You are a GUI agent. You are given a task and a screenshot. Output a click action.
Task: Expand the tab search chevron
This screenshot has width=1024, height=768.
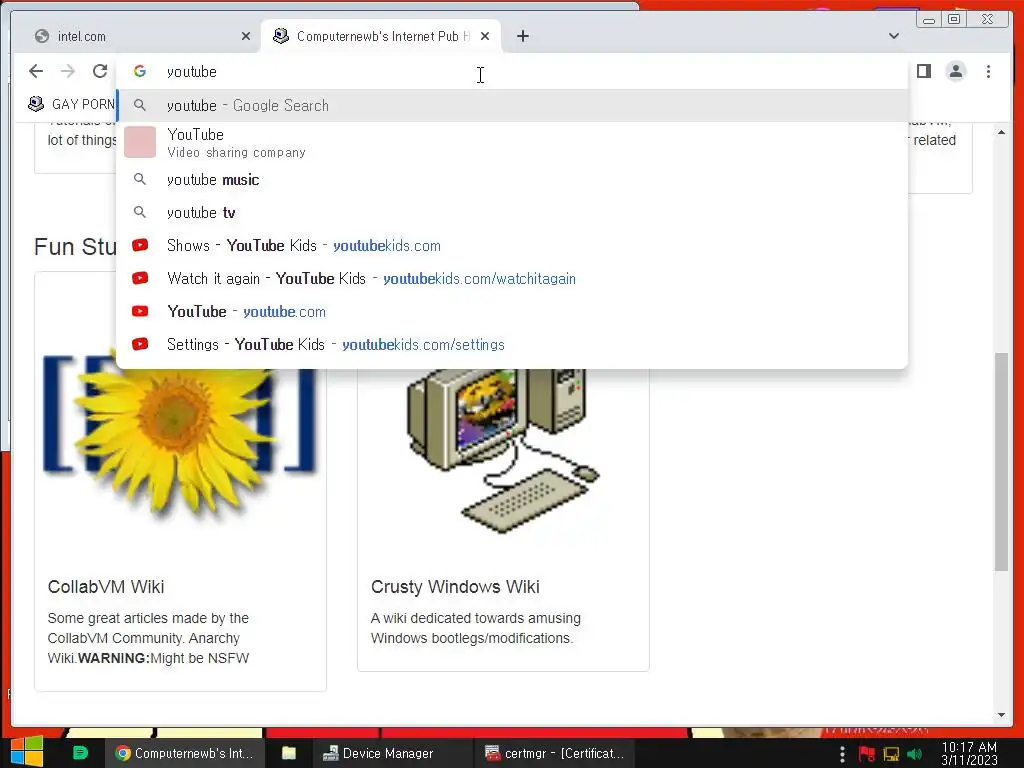[x=894, y=36]
